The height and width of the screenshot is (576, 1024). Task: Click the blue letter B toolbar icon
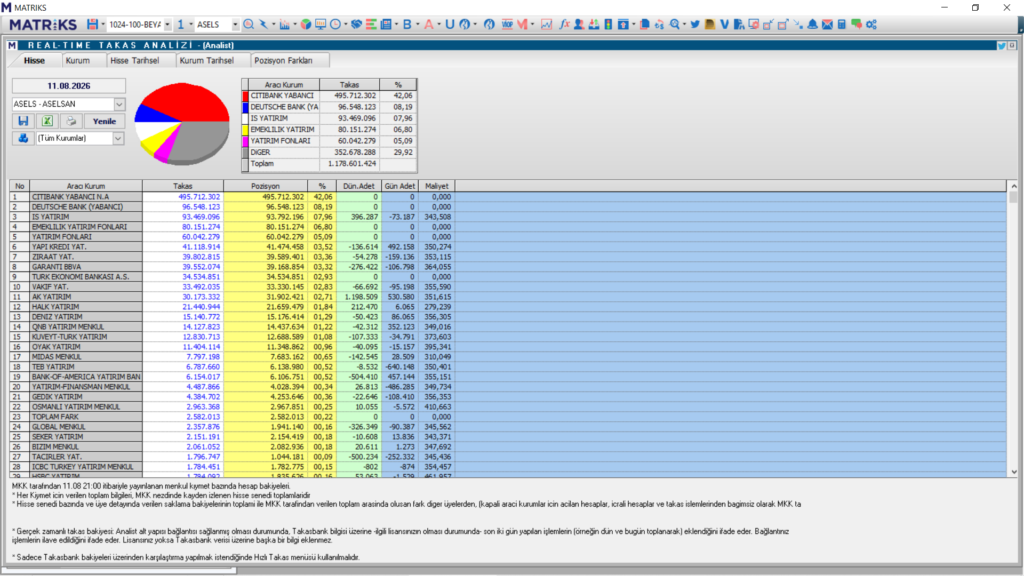(408, 24)
